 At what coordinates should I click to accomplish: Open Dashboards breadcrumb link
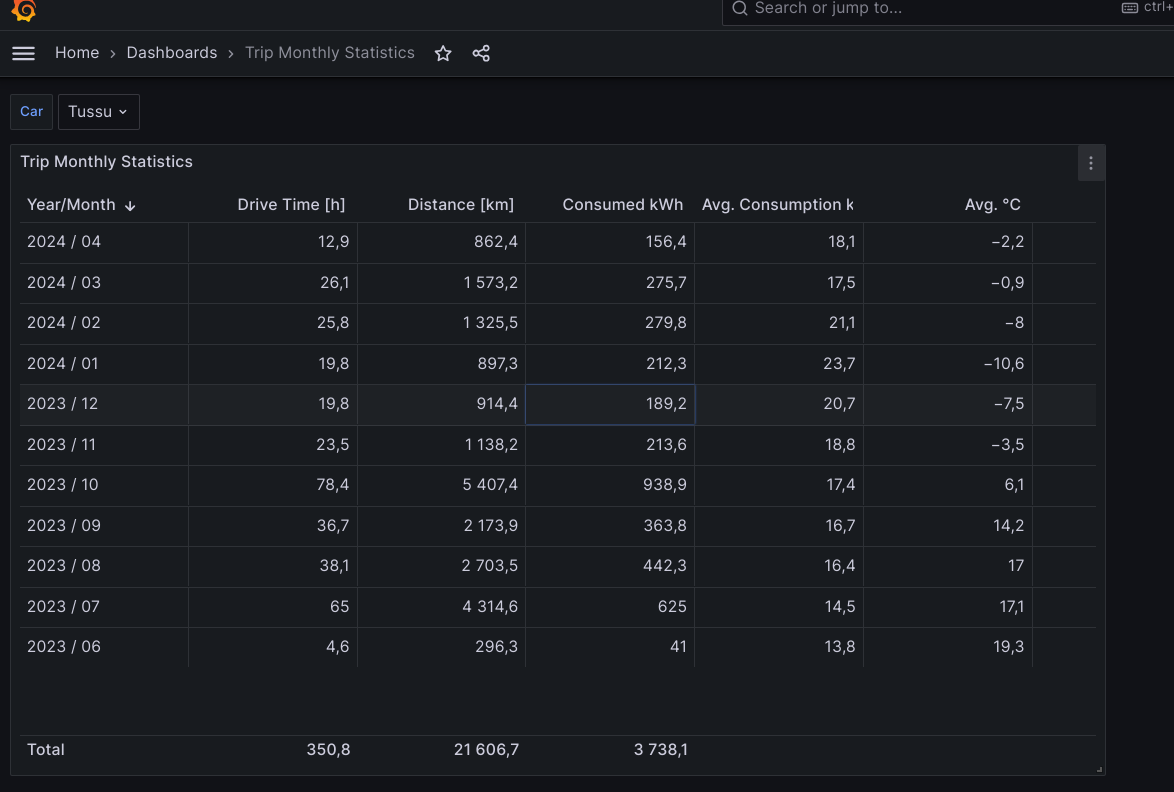171,53
